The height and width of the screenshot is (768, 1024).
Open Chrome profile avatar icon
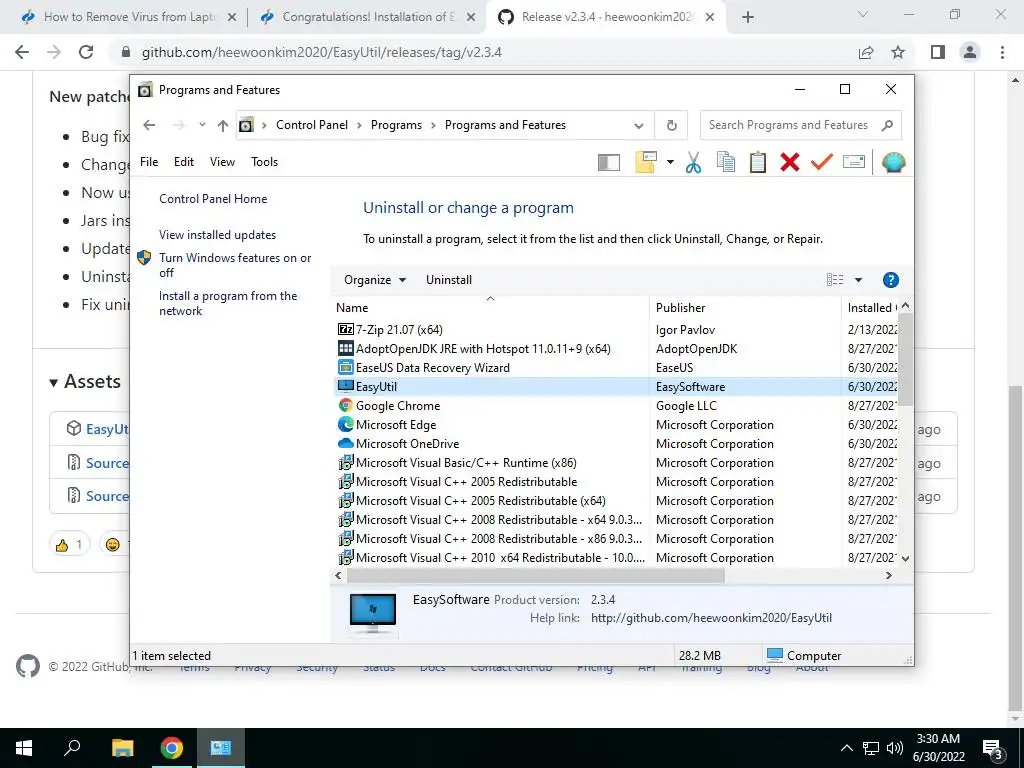970,52
